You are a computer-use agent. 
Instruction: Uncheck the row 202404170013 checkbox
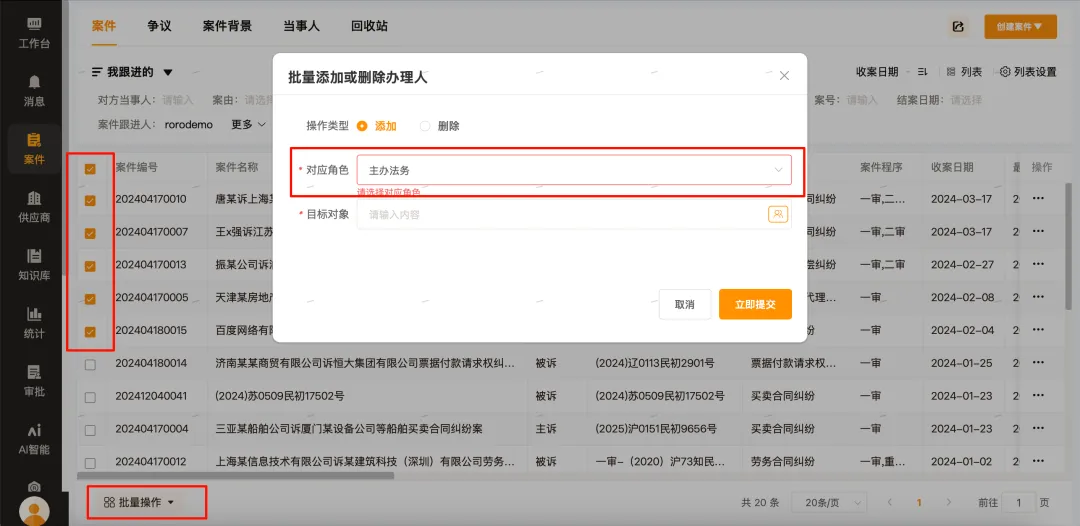(90, 266)
